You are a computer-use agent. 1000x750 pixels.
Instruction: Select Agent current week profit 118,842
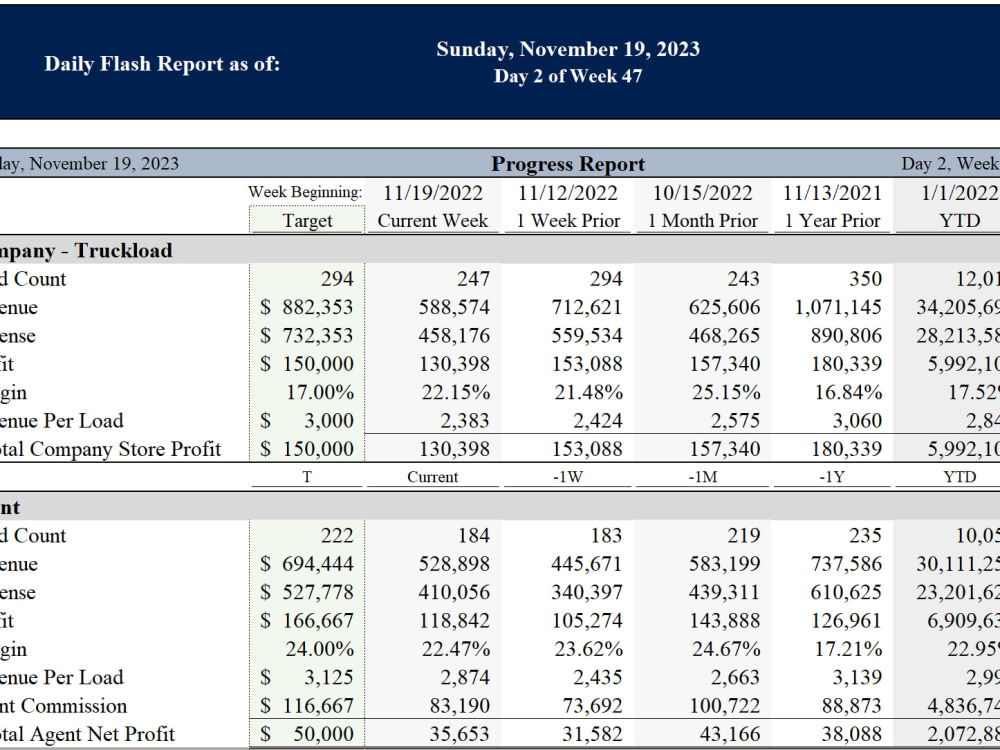[454, 621]
